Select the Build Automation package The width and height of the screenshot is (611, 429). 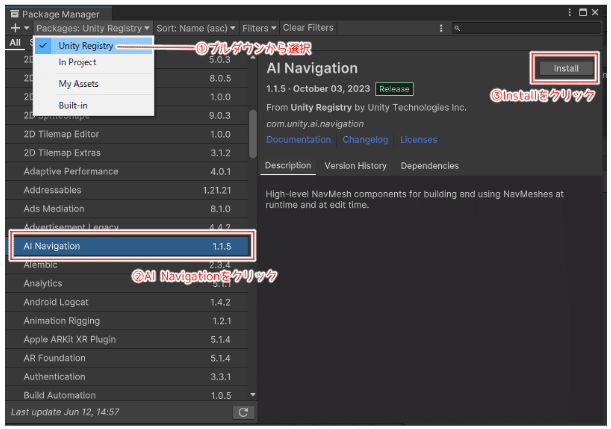[127, 395]
